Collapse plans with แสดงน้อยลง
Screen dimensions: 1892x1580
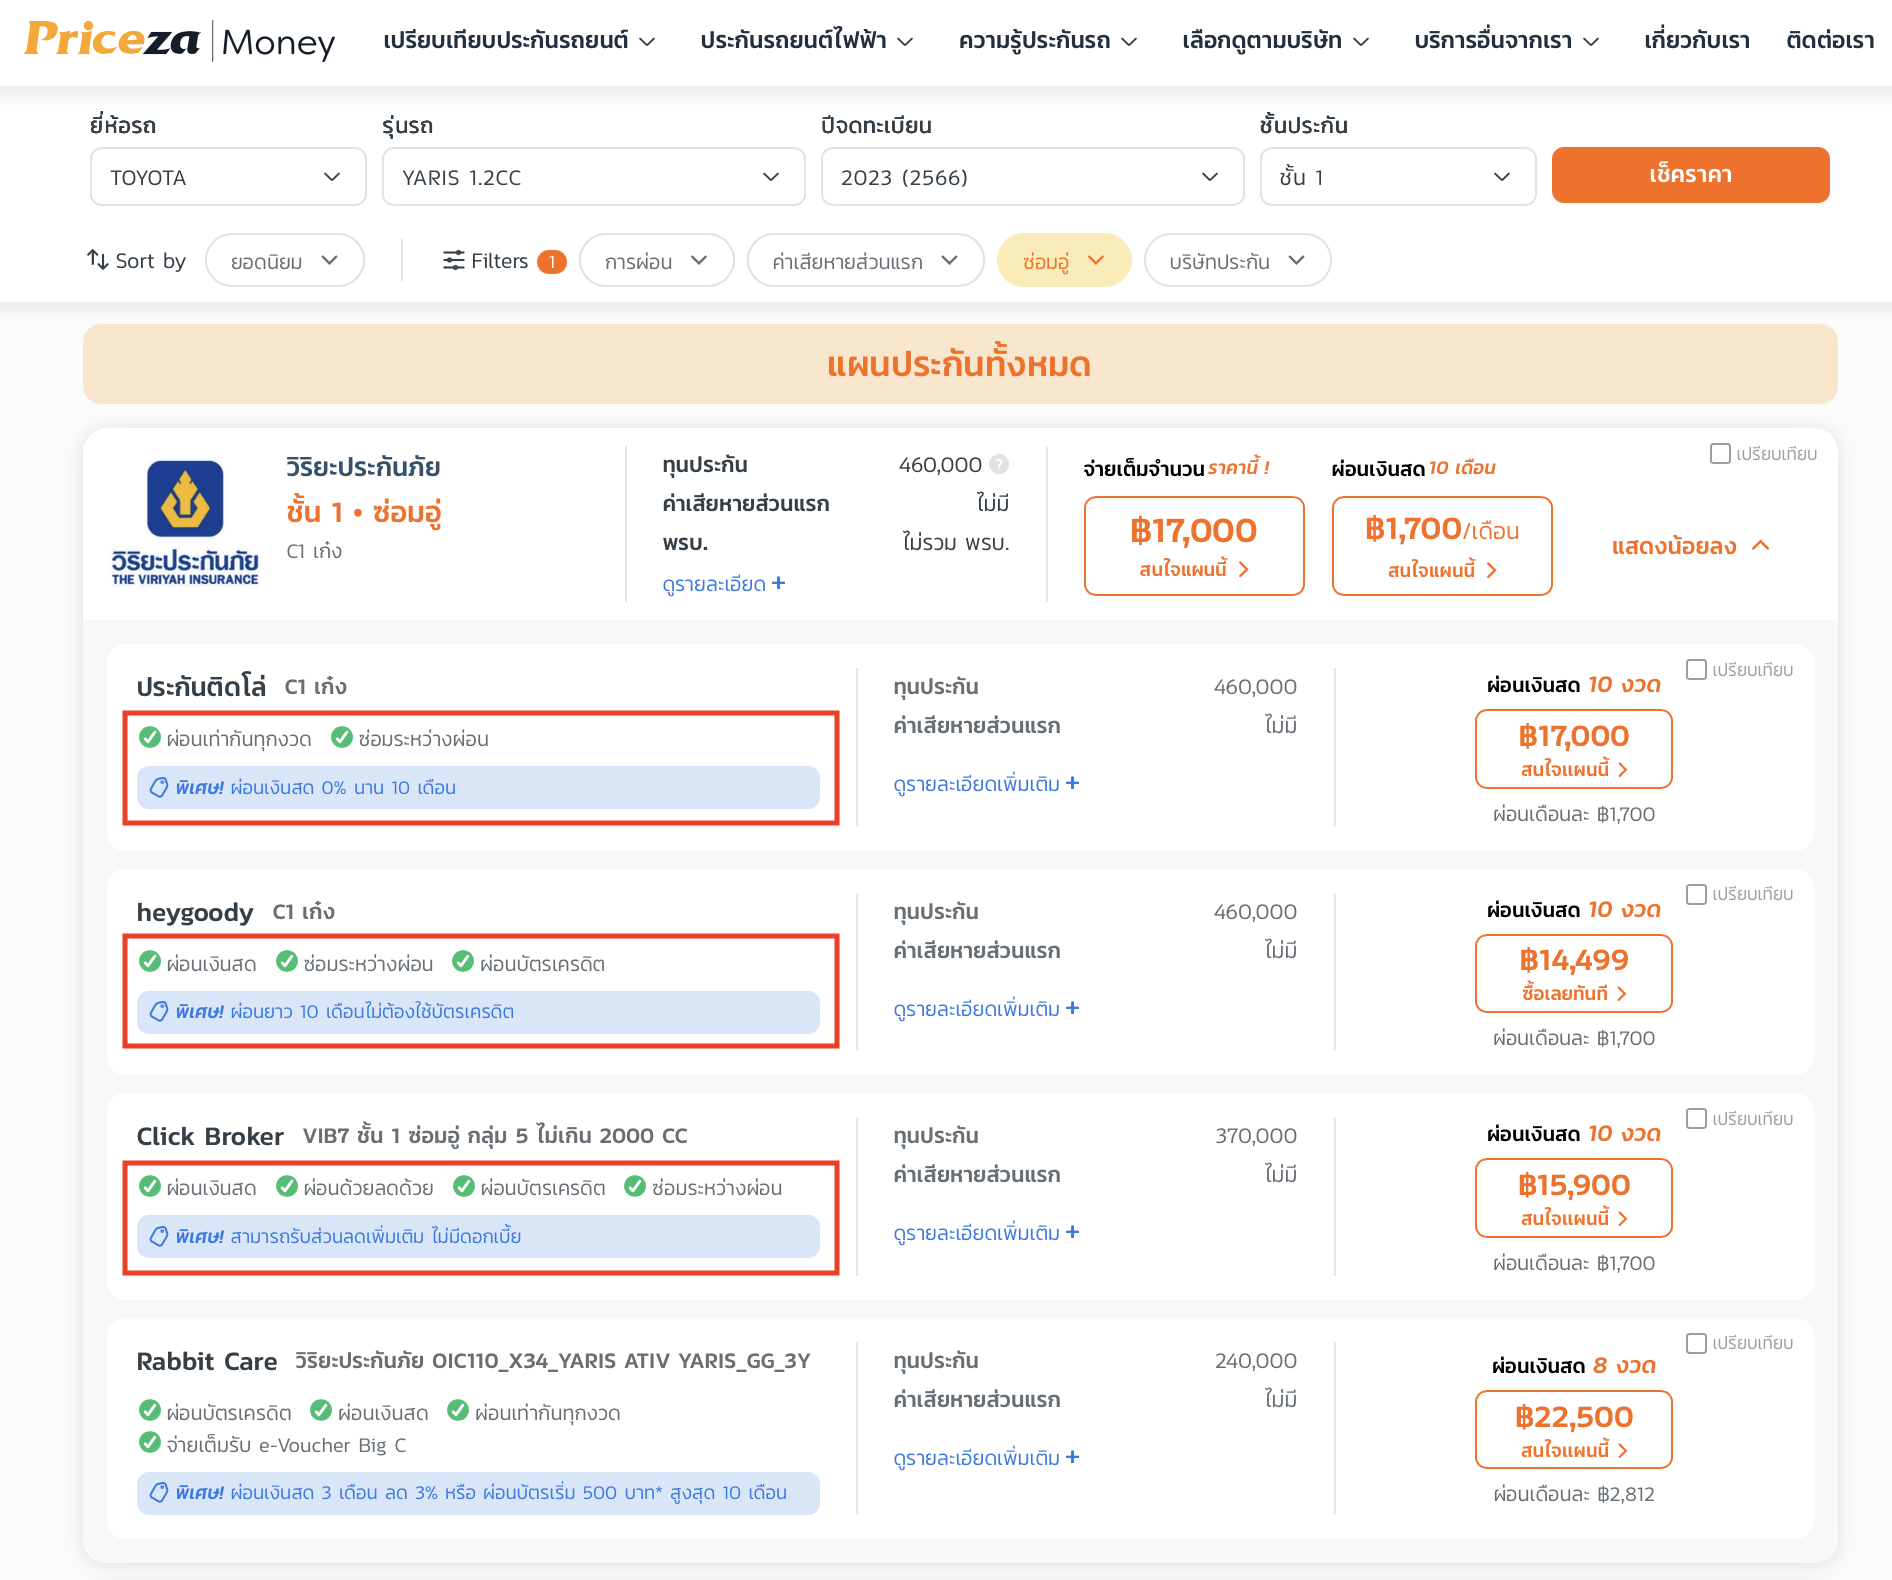pyautogui.click(x=1690, y=546)
